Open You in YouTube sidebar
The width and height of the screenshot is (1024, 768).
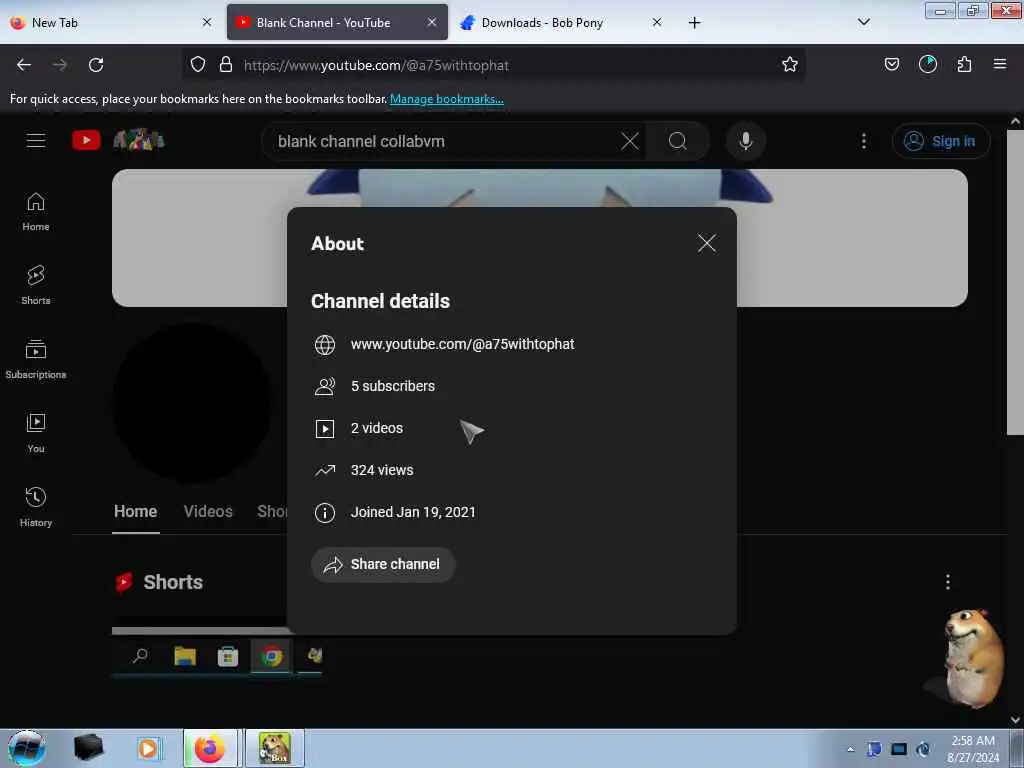click(36, 434)
